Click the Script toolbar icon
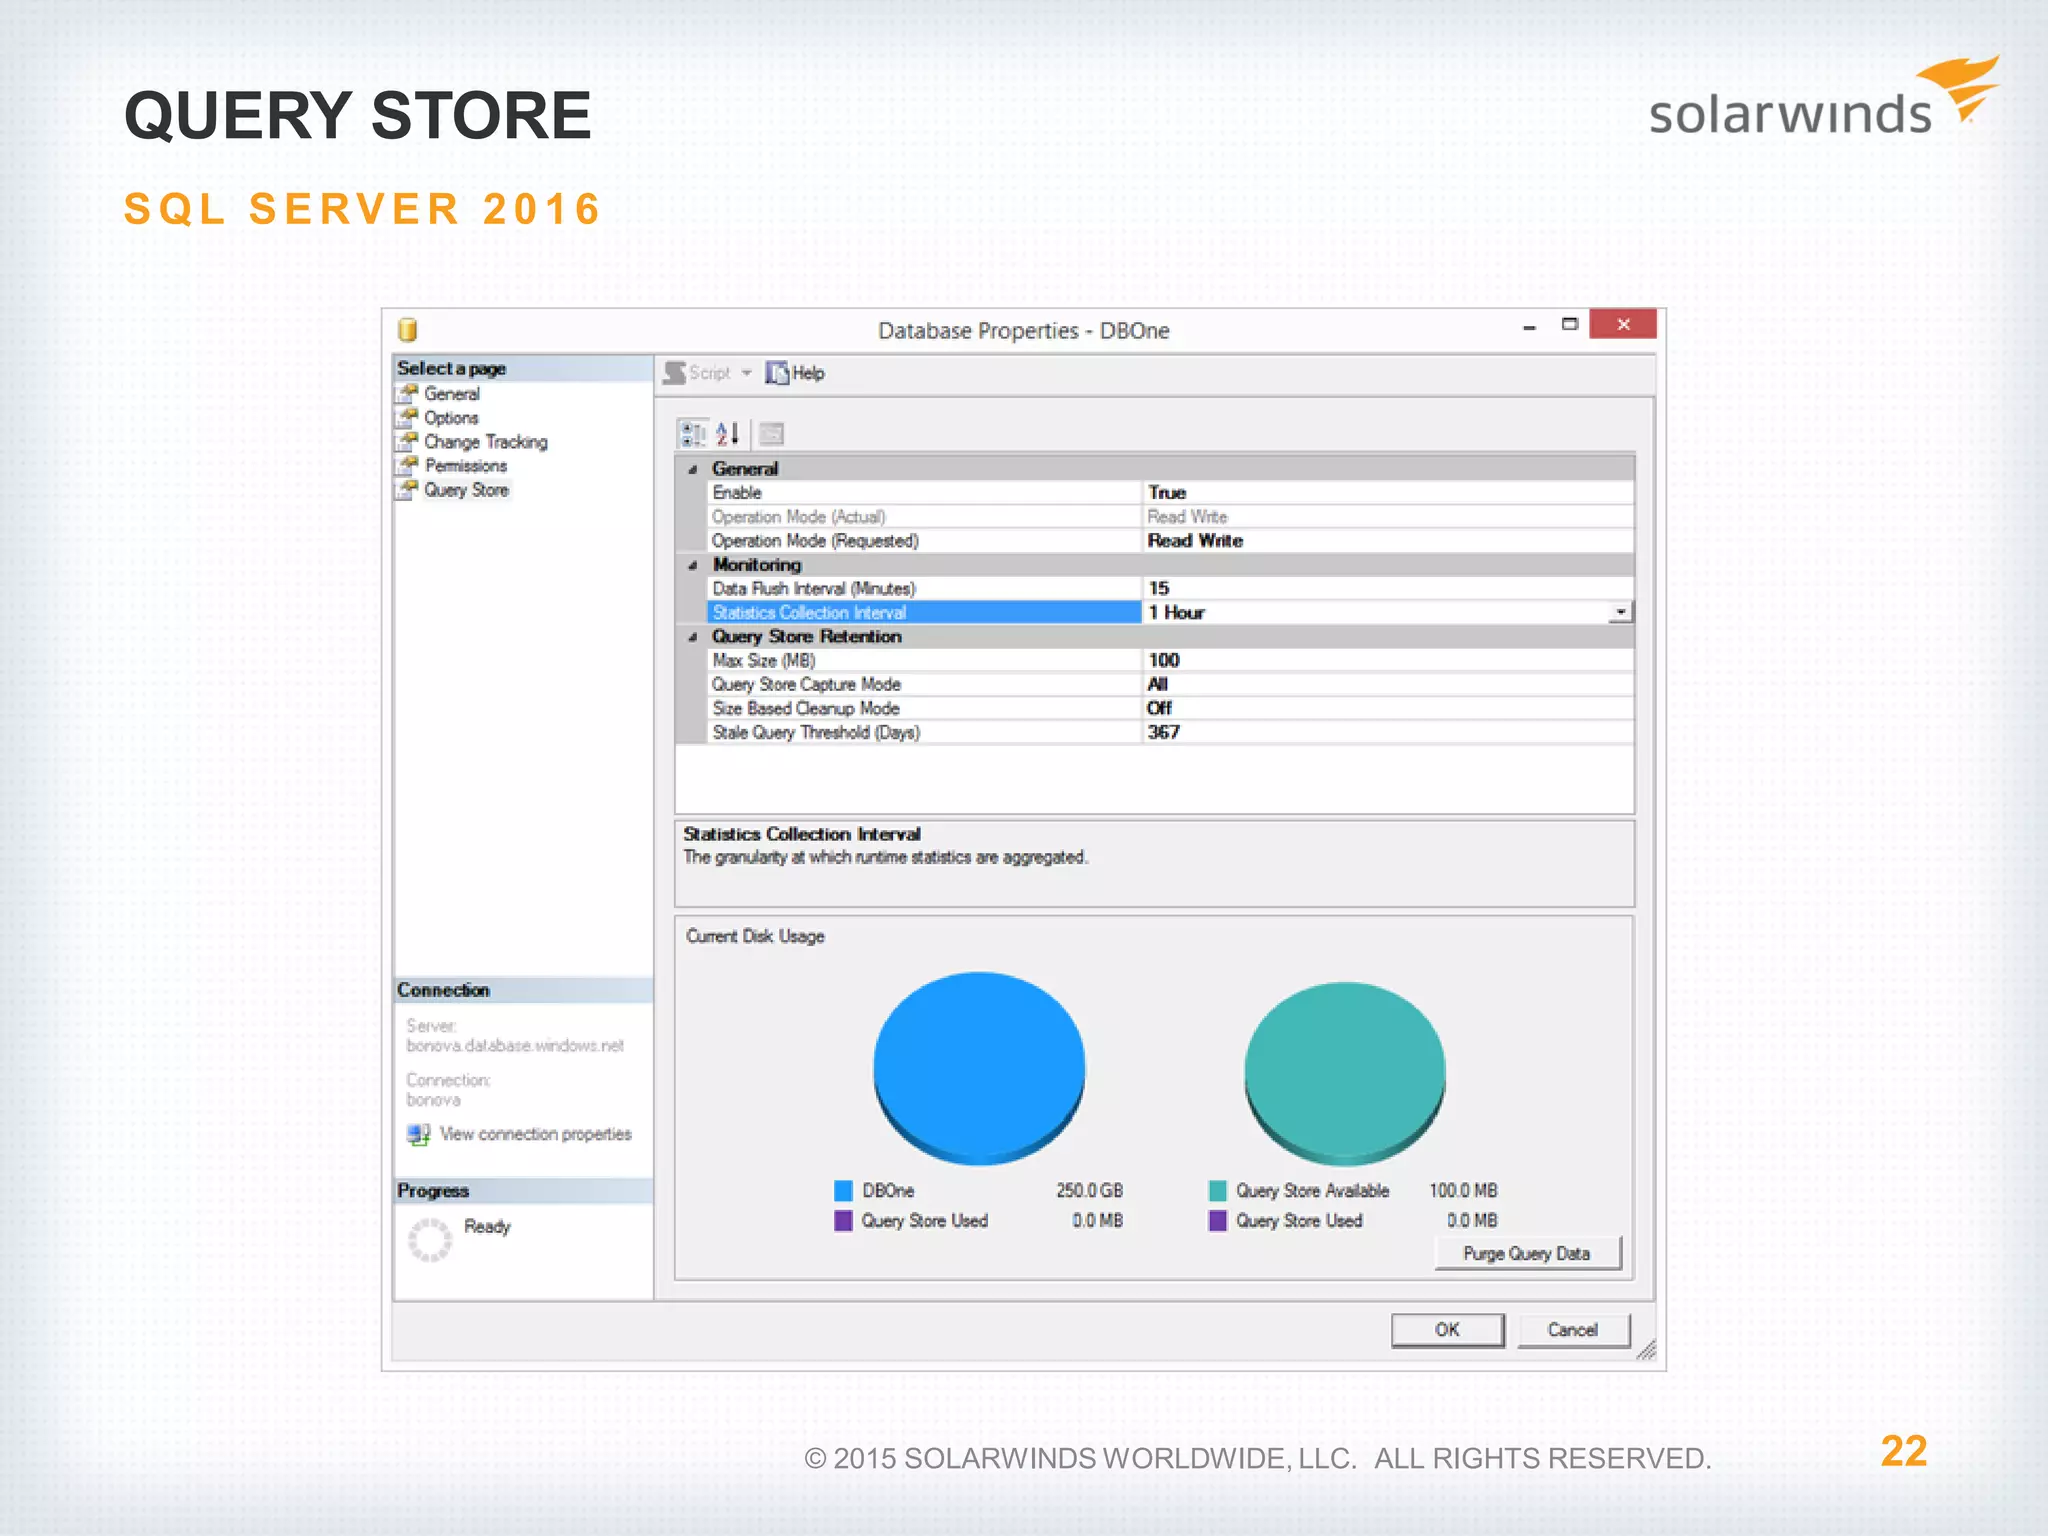 tap(675, 373)
